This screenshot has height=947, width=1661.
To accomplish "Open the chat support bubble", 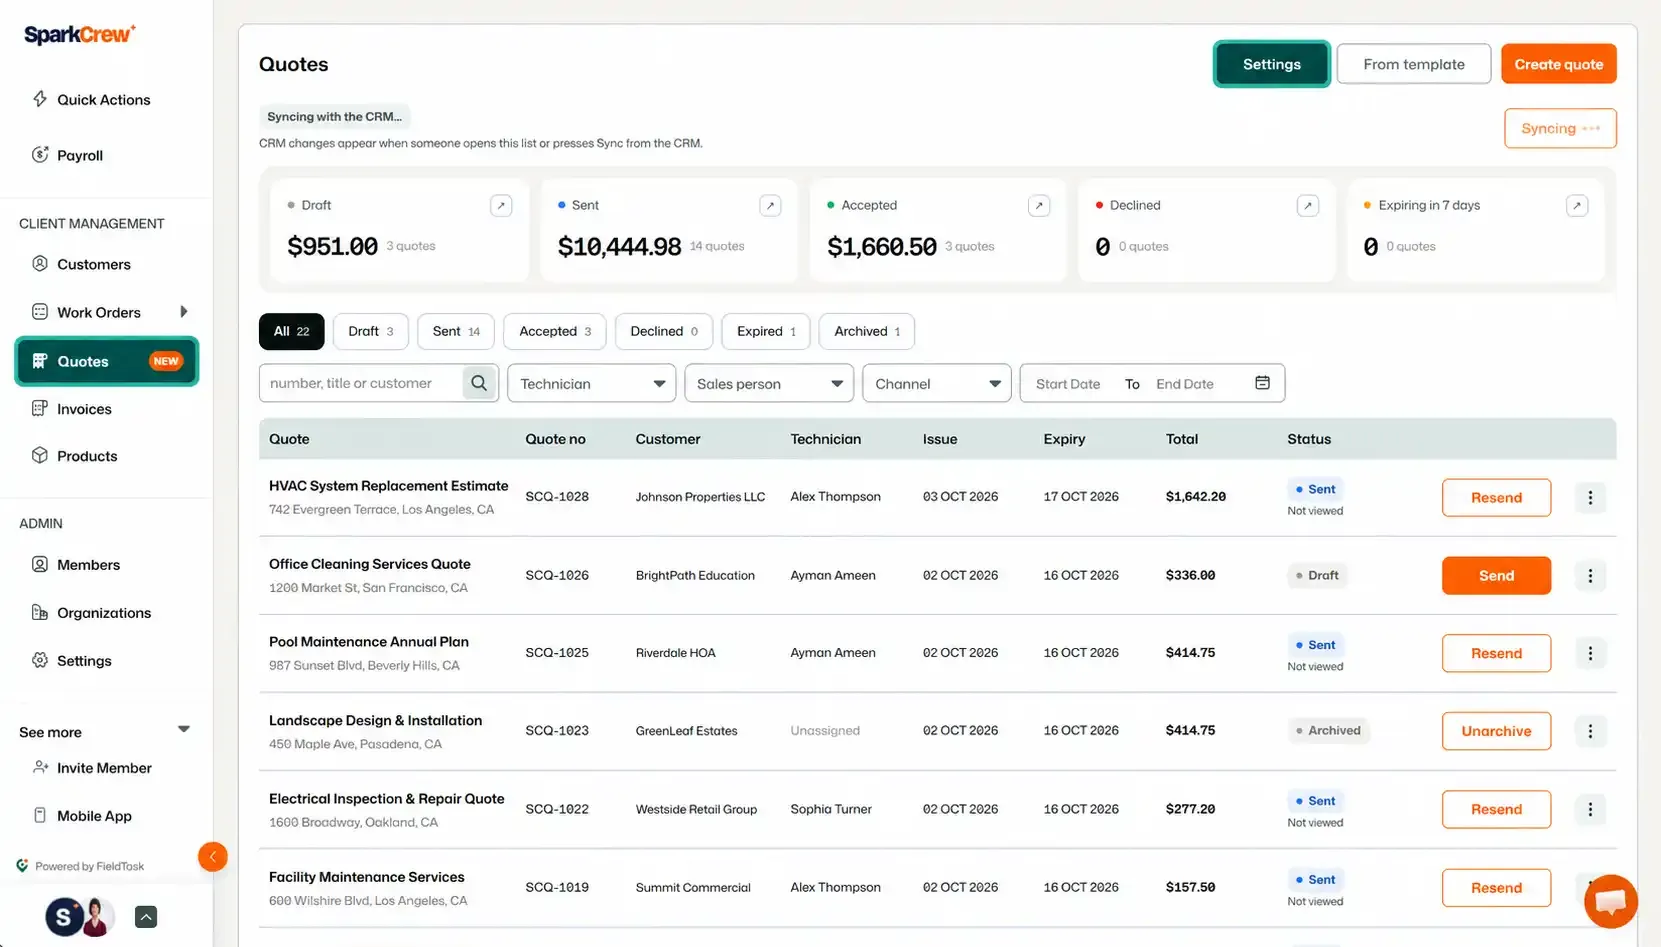I will point(1610,901).
